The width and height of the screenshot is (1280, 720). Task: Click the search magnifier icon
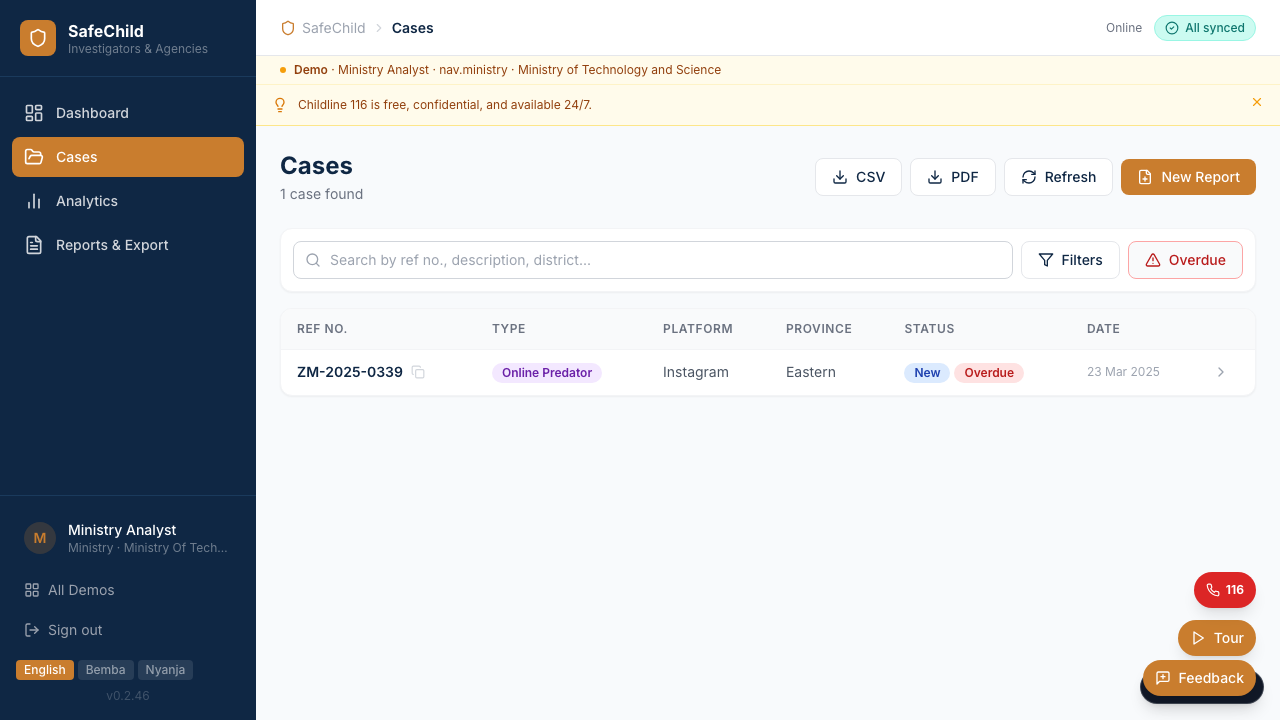pos(313,260)
